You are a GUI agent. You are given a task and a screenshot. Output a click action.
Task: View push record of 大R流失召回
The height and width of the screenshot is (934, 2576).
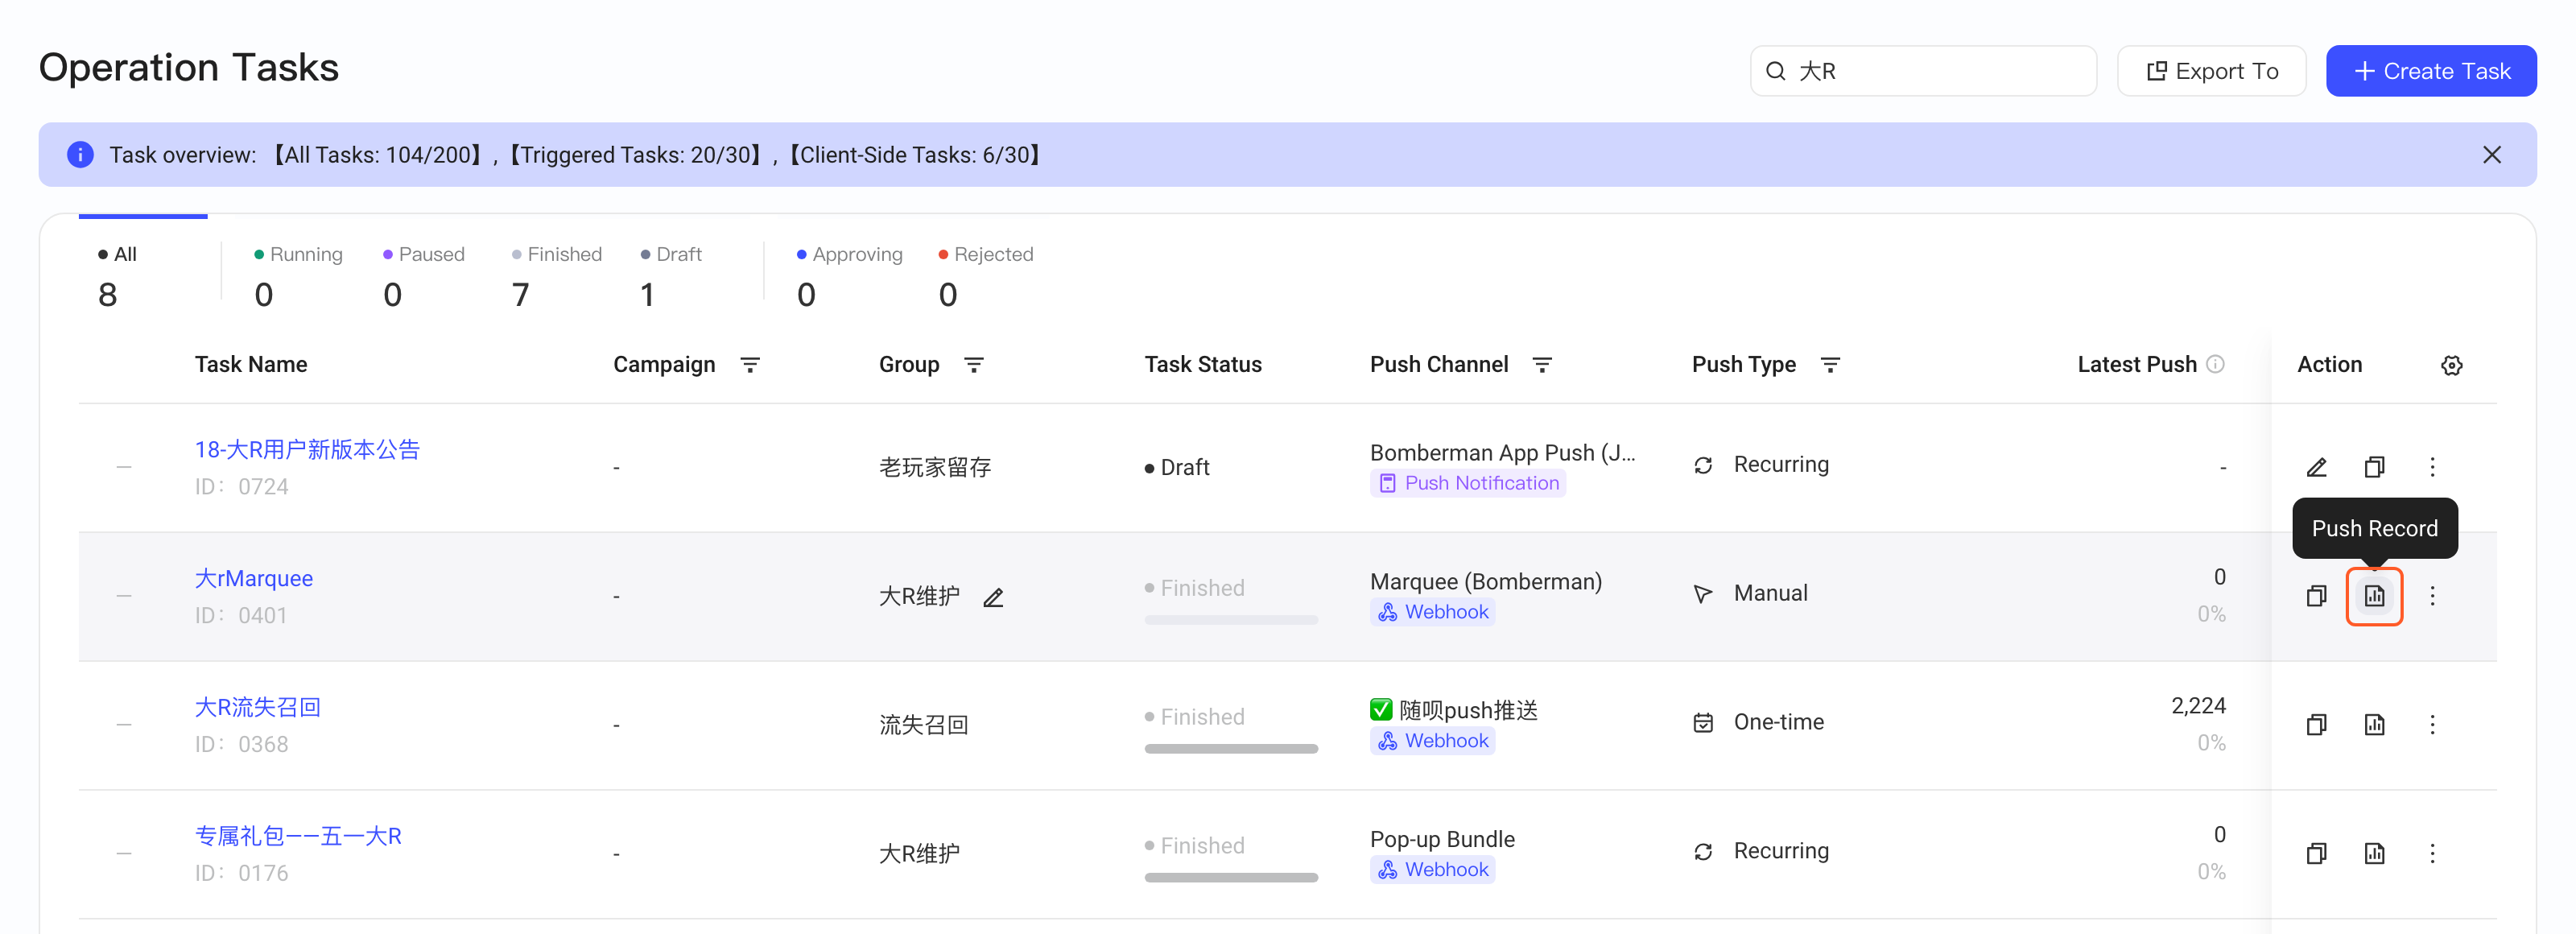click(x=2374, y=724)
